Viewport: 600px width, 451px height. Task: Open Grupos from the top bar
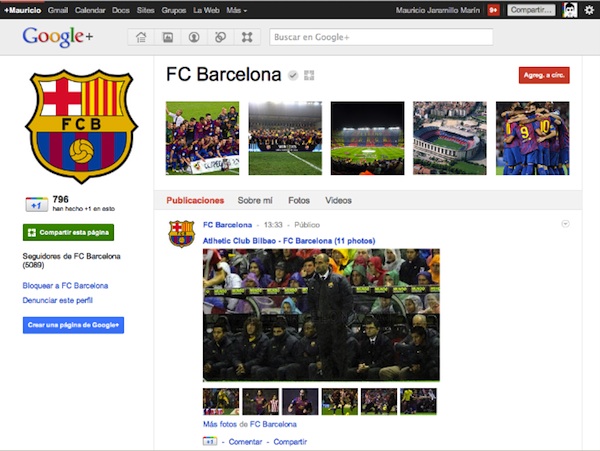click(x=174, y=10)
